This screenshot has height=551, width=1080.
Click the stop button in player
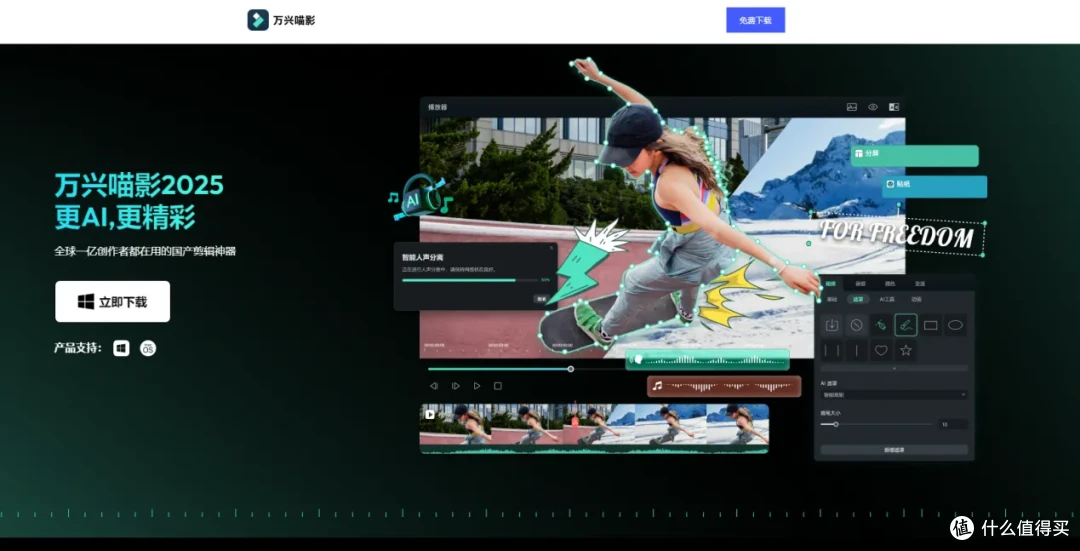(x=498, y=386)
